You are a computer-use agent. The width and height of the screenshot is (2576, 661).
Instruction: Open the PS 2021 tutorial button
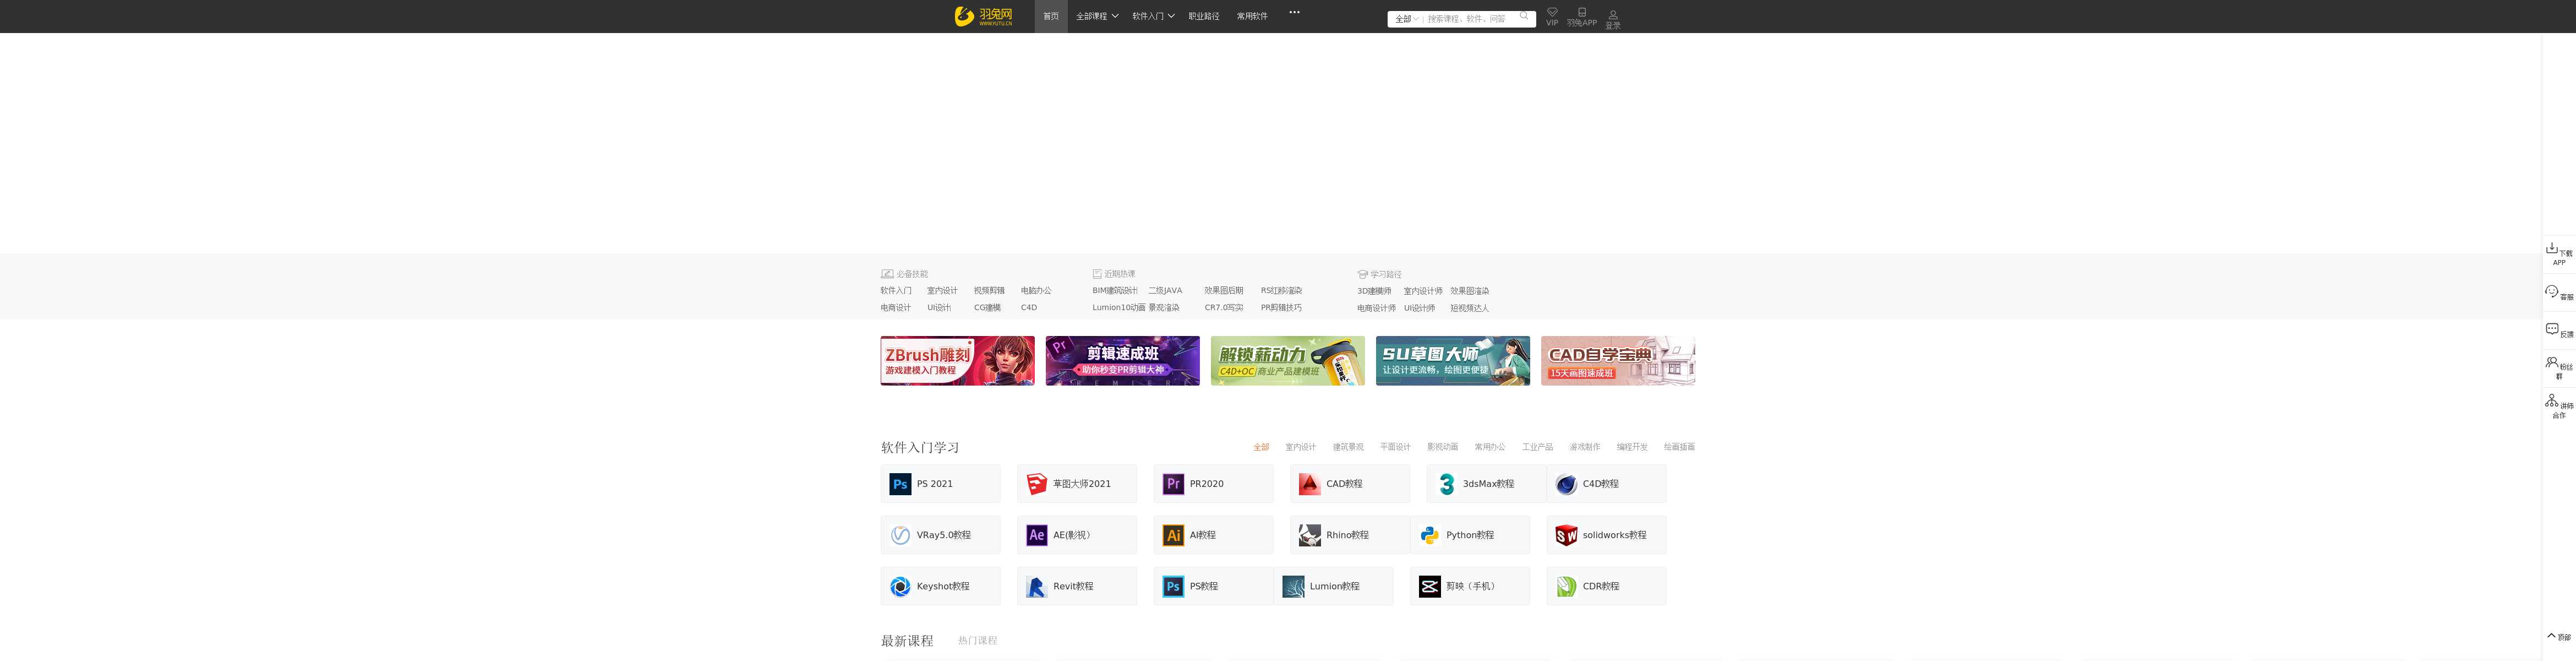[x=939, y=484]
